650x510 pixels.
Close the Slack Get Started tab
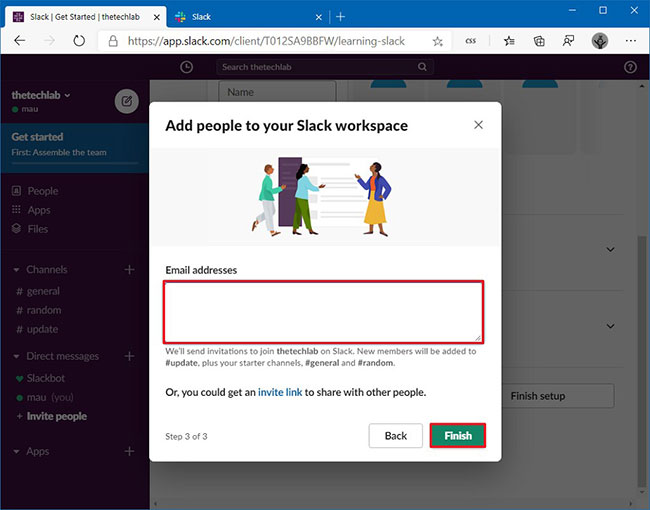coord(157,17)
